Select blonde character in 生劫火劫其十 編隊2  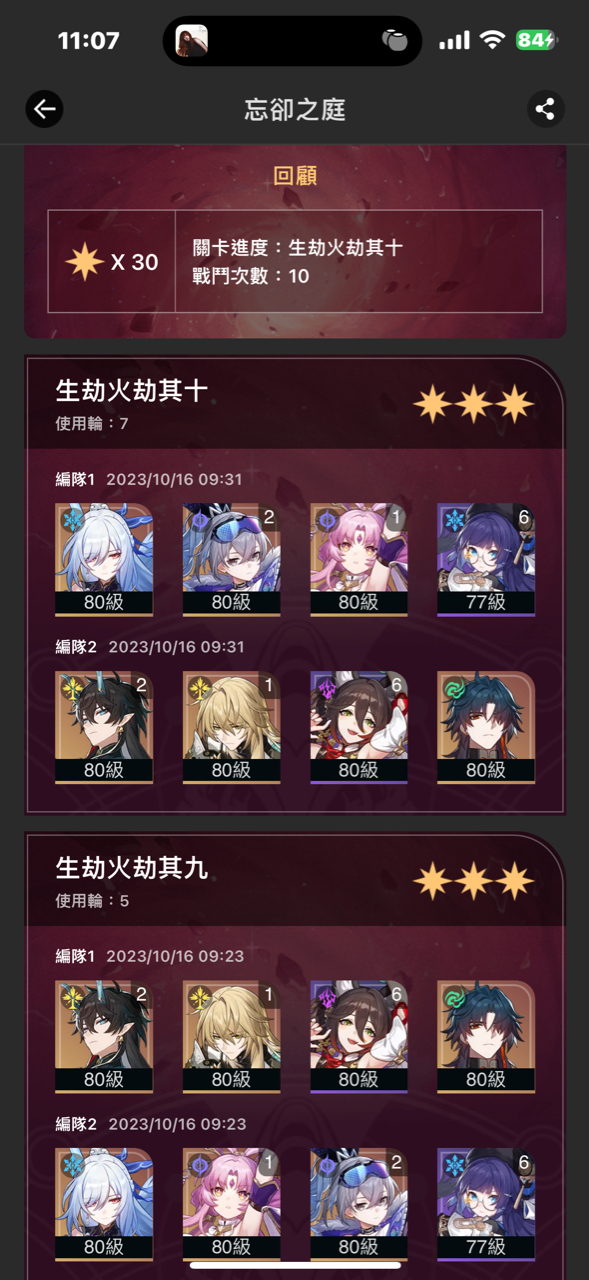tap(231, 728)
